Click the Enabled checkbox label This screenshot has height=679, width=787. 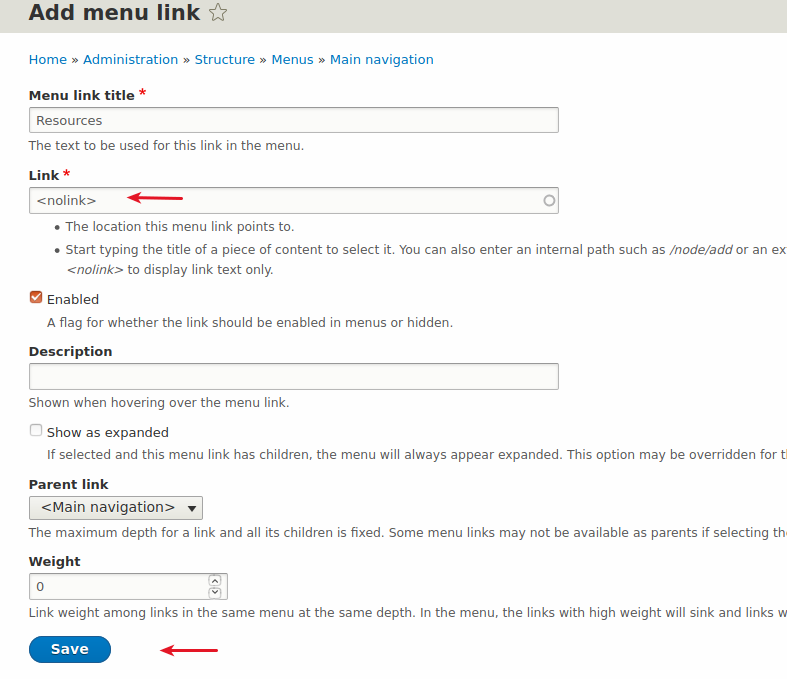pyautogui.click(x=73, y=299)
